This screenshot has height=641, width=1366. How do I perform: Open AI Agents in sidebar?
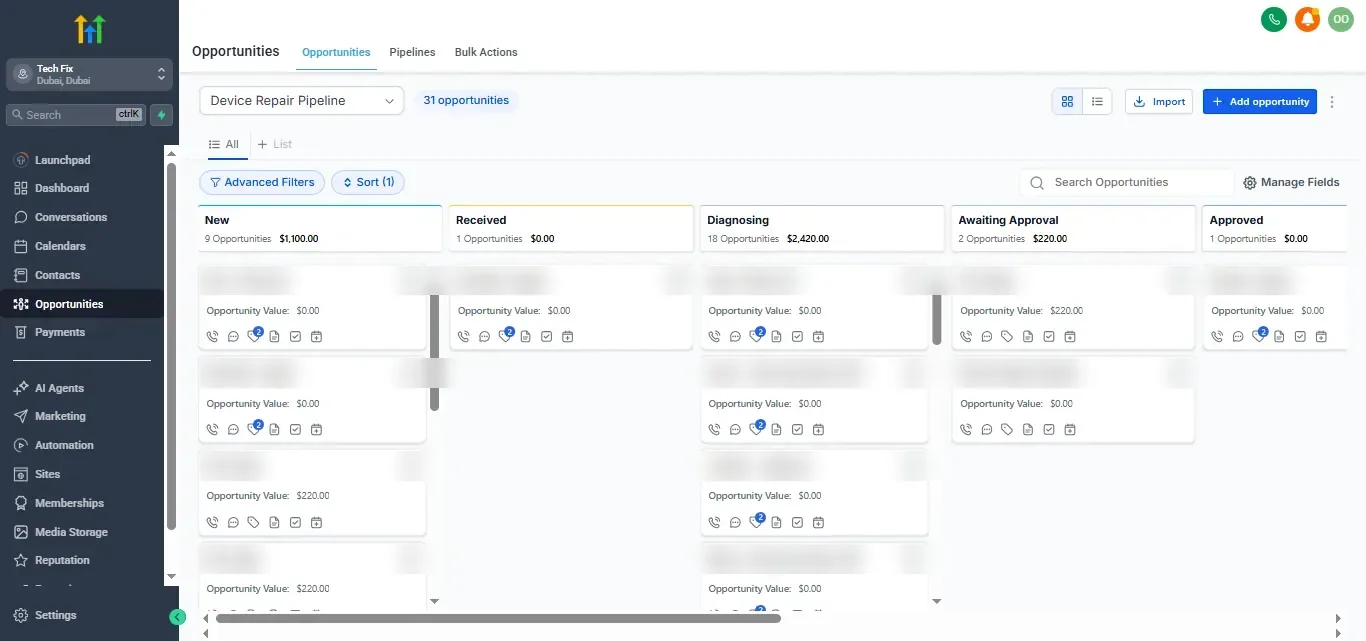[59, 388]
